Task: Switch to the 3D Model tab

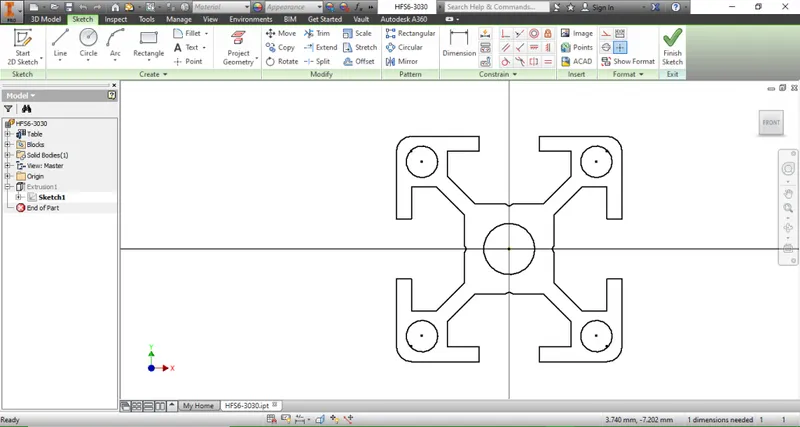Action: 46,19
